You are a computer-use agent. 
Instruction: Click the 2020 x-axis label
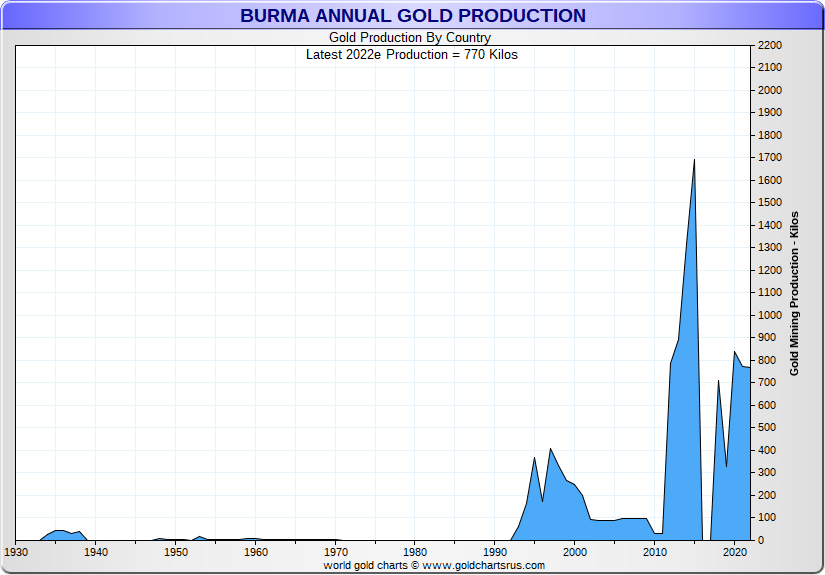click(736, 552)
